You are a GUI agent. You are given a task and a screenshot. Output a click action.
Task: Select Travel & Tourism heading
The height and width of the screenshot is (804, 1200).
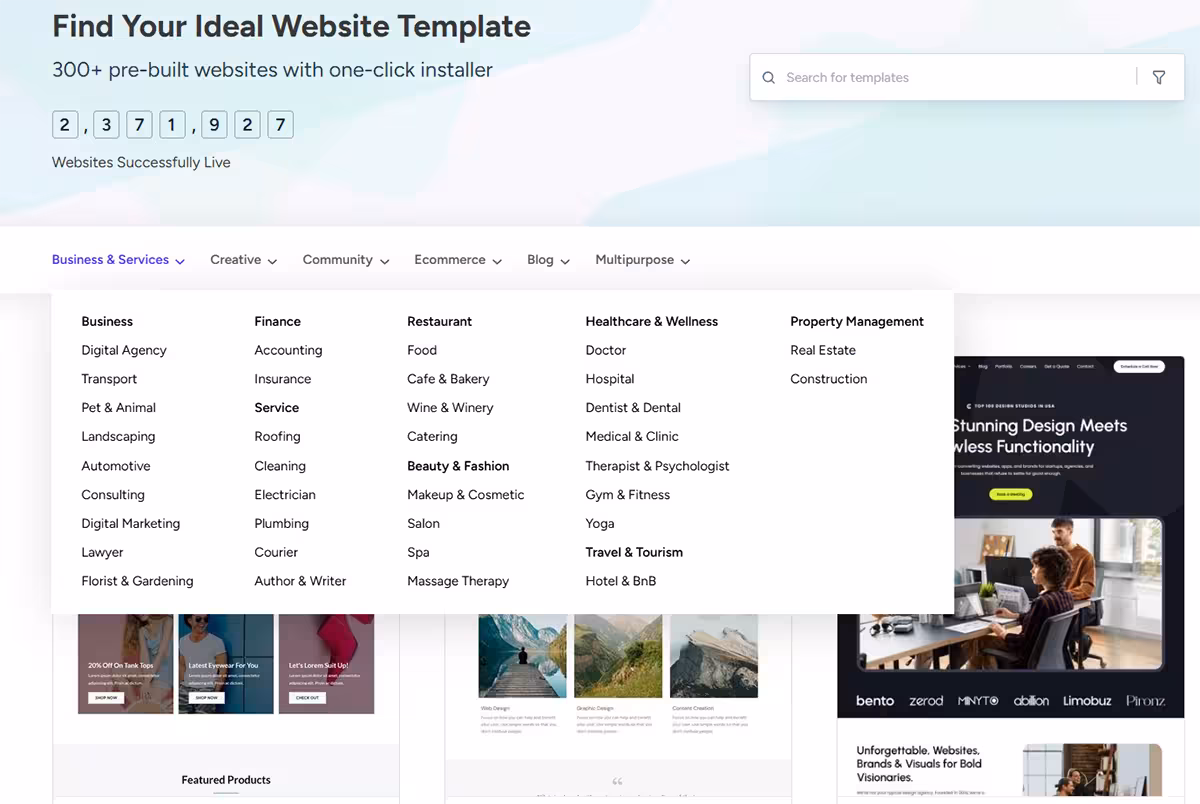tap(634, 552)
